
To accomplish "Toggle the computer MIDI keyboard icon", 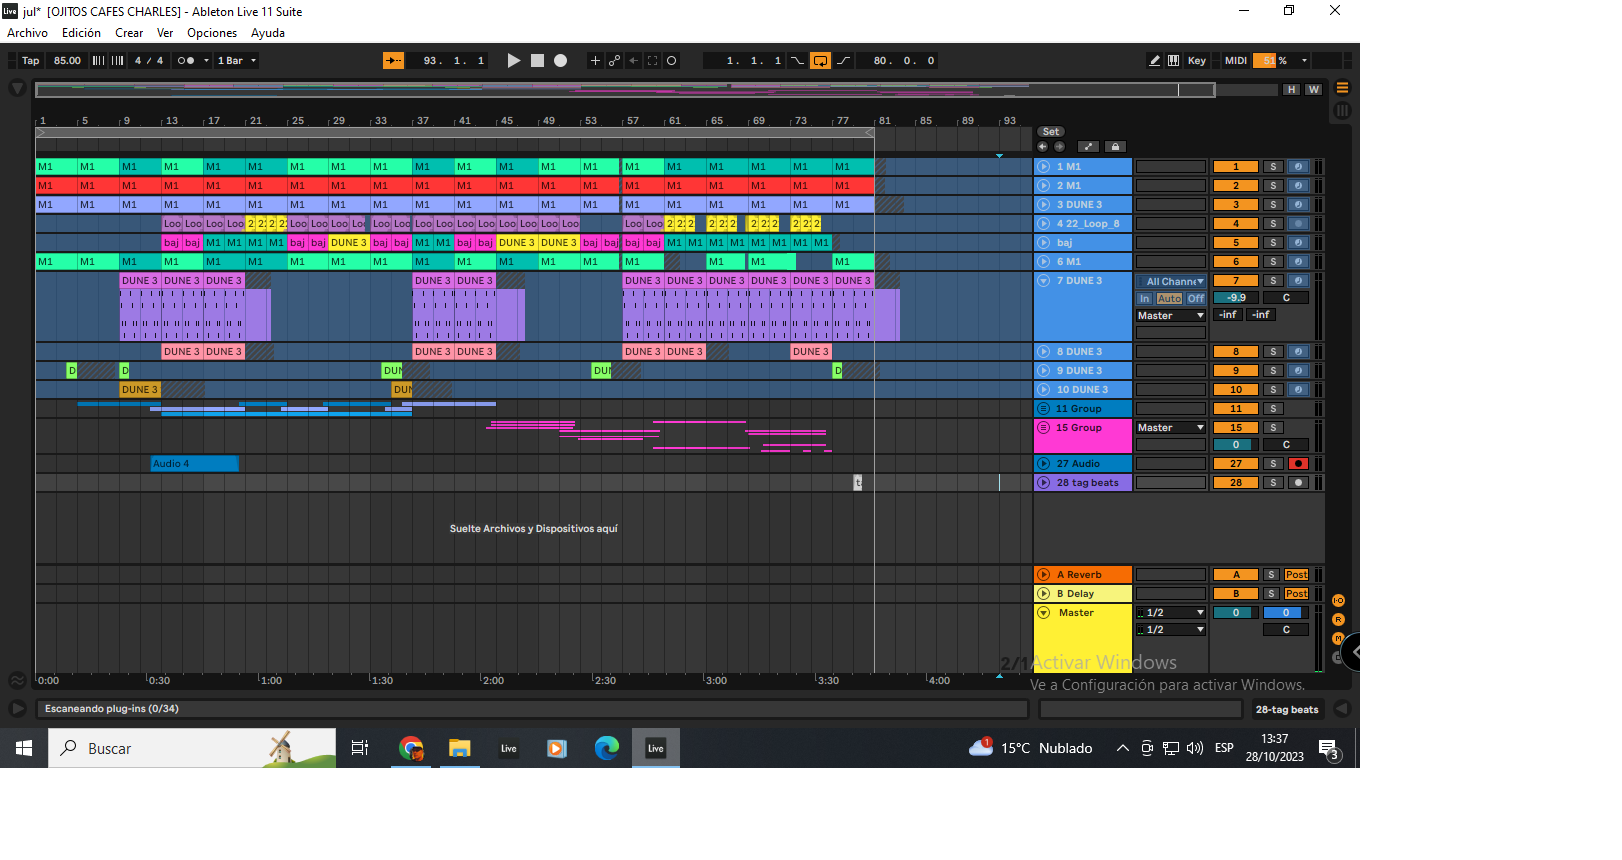I will (1173, 61).
